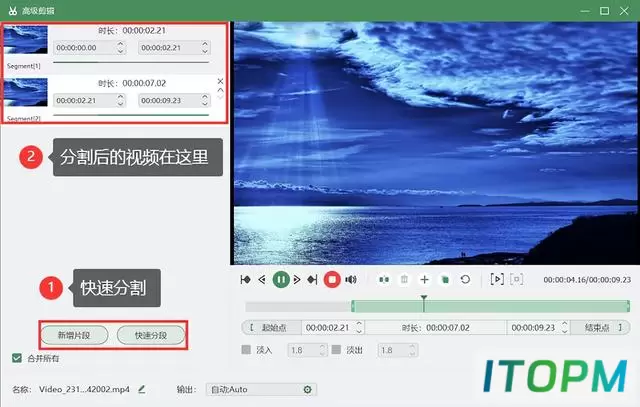The width and height of the screenshot is (640, 407).
Task: Toggle the 合并所有 checkbox
Action: pos(17,358)
